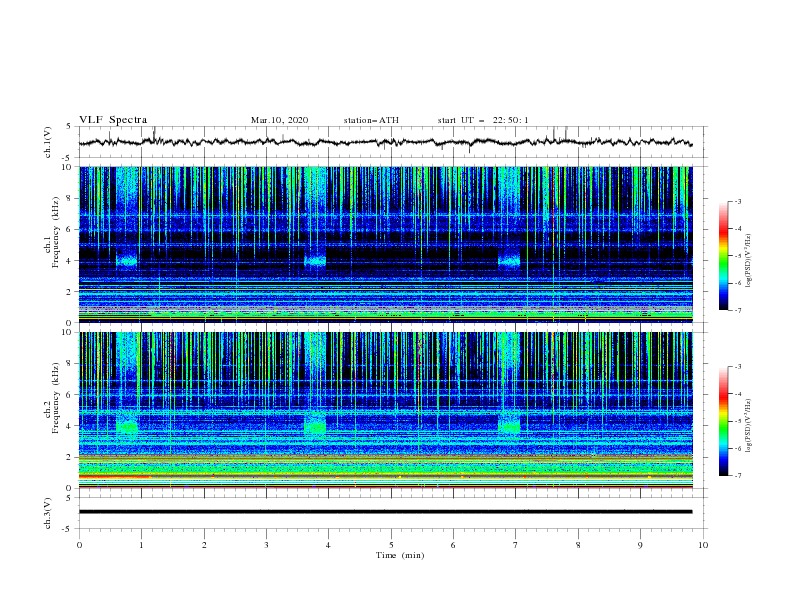
Task: Click the "Time (min)" axis label
Action: (x=400, y=555)
